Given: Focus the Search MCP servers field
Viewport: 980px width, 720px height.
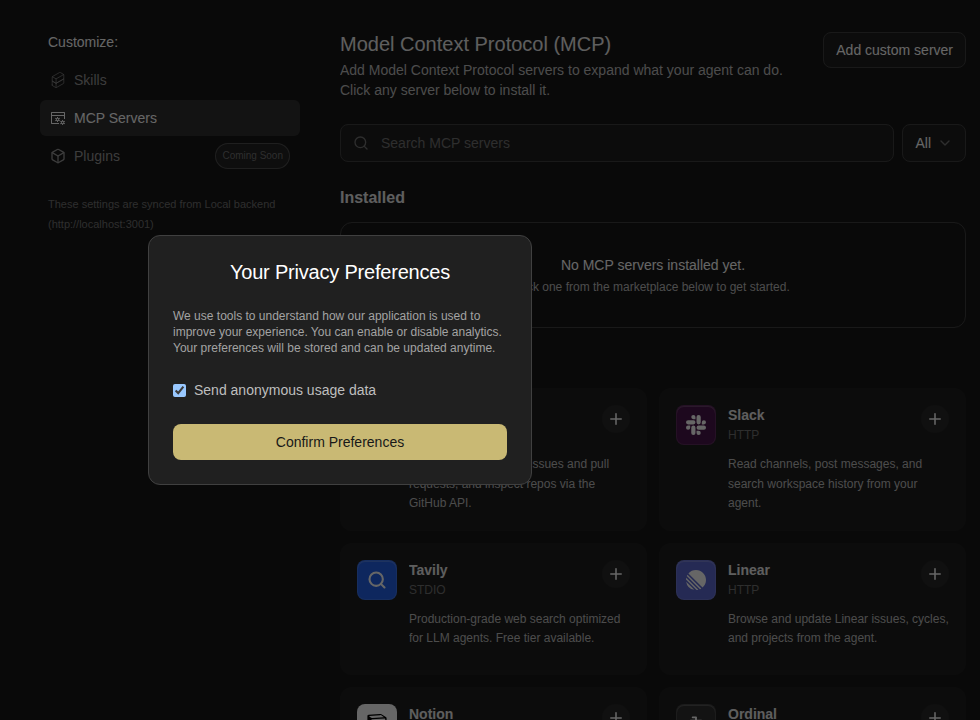Looking at the screenshot, I should click(x=617, y=143).
